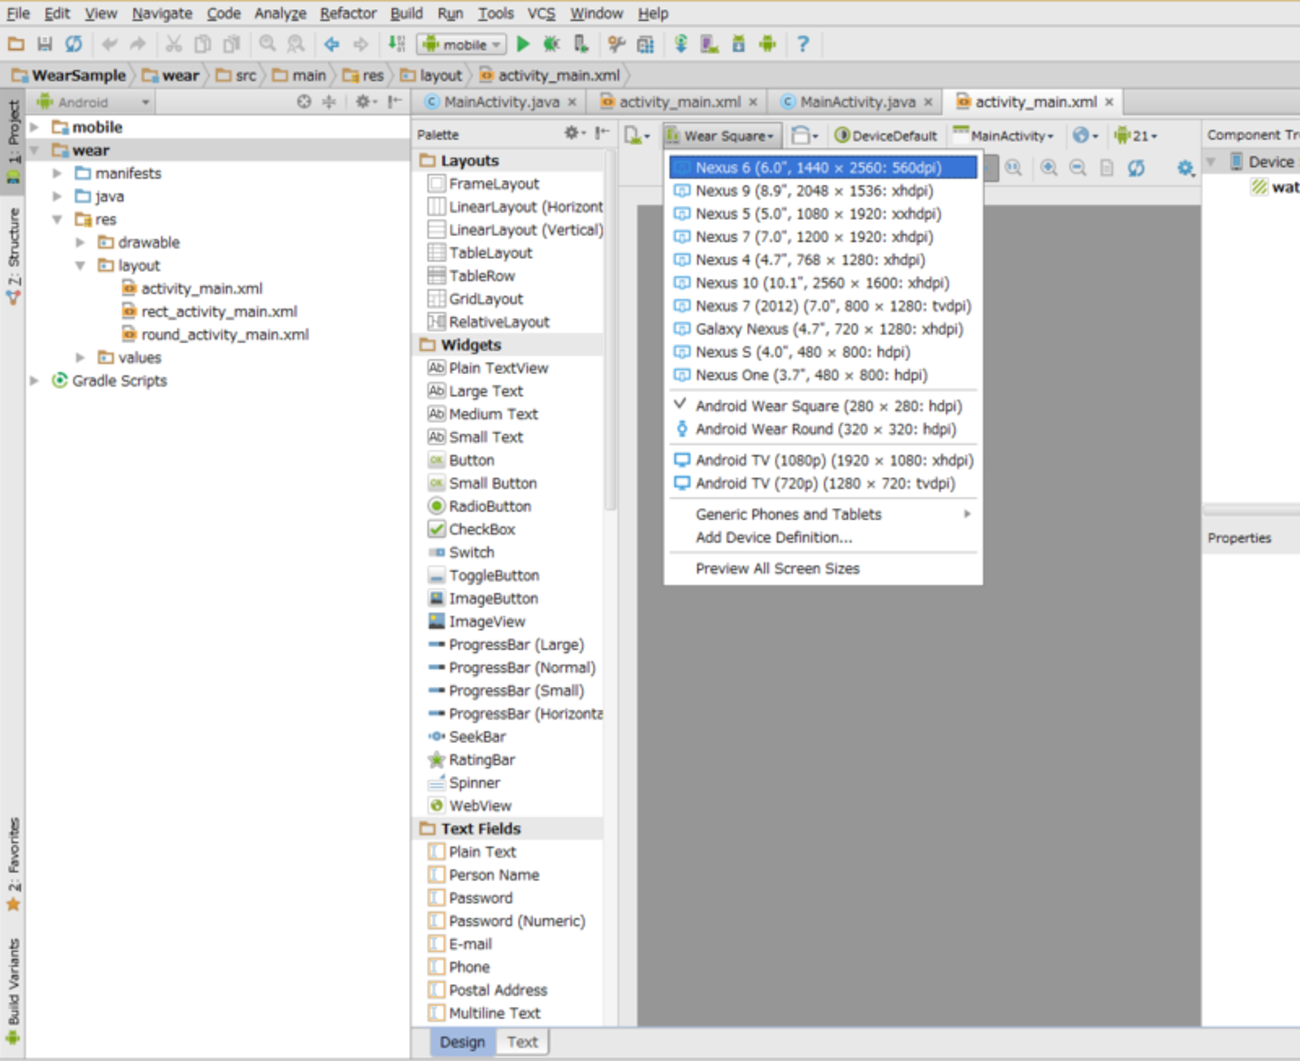The width and height of the screenshot is (1300, 1061).
Task: Expand the drawable folder arrow
Action: tap(81, 242)
